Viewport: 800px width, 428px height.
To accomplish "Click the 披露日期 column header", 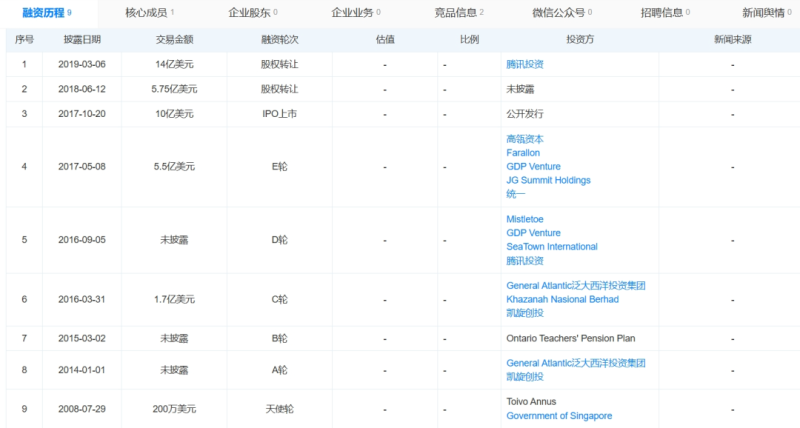I will [x=81, y=39].
